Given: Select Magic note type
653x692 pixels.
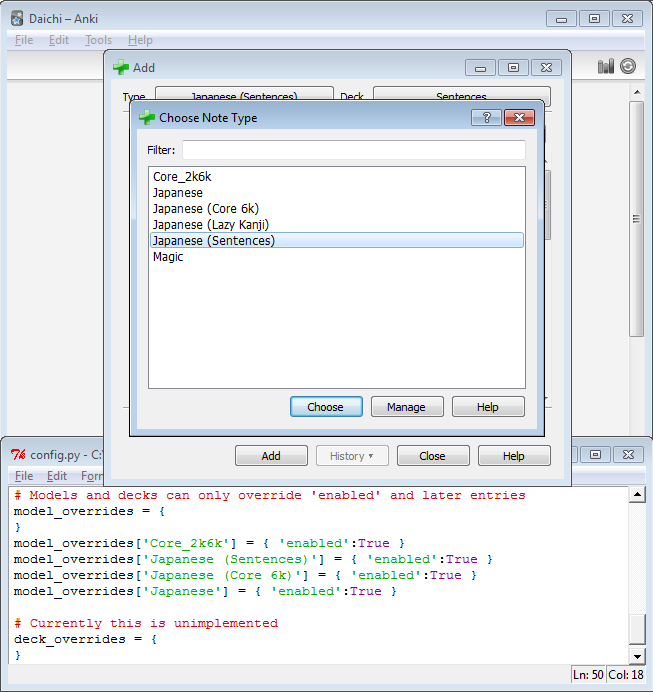Looking at the screenshot, I should [x=337, y=257].
